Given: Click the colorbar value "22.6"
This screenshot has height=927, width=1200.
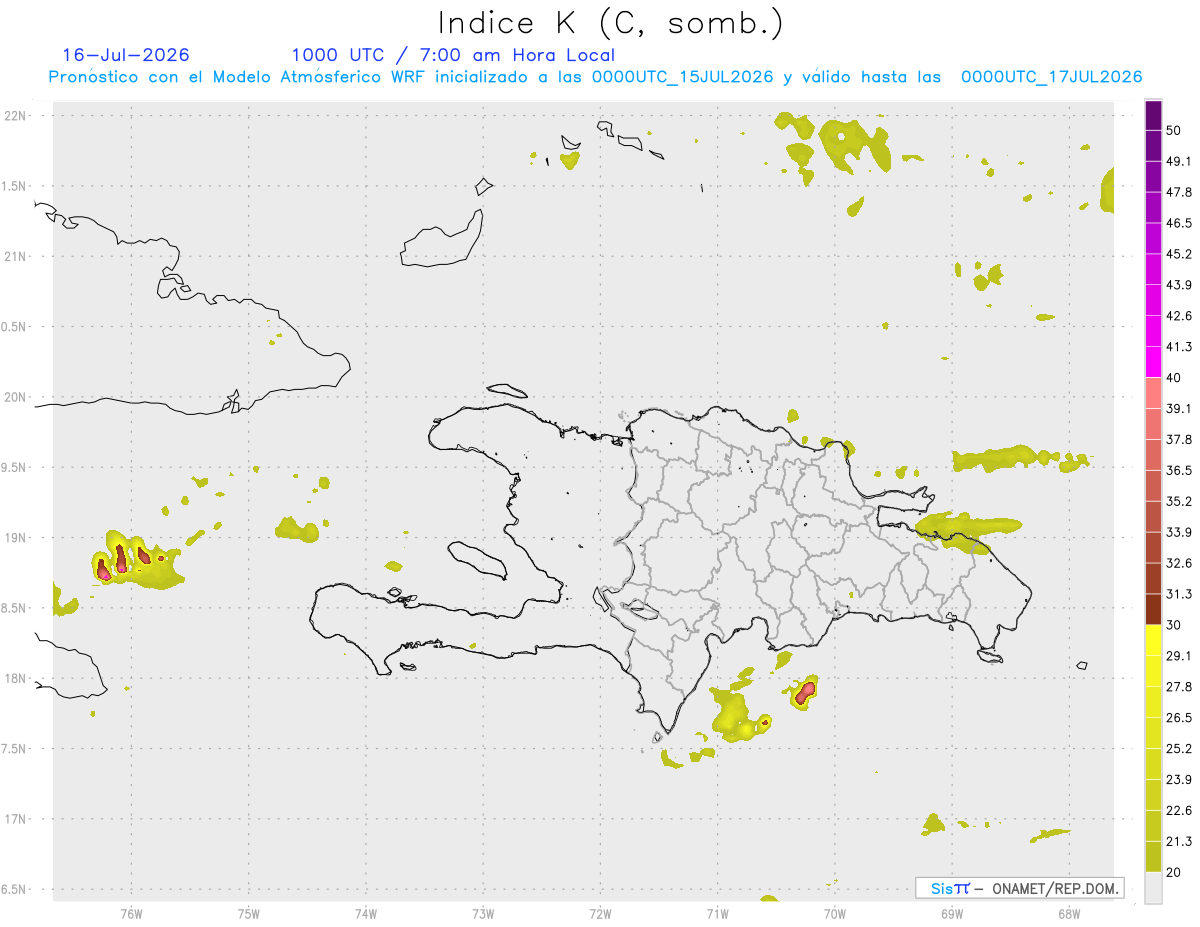Looking at the screenshot, I should point(1179,810).
